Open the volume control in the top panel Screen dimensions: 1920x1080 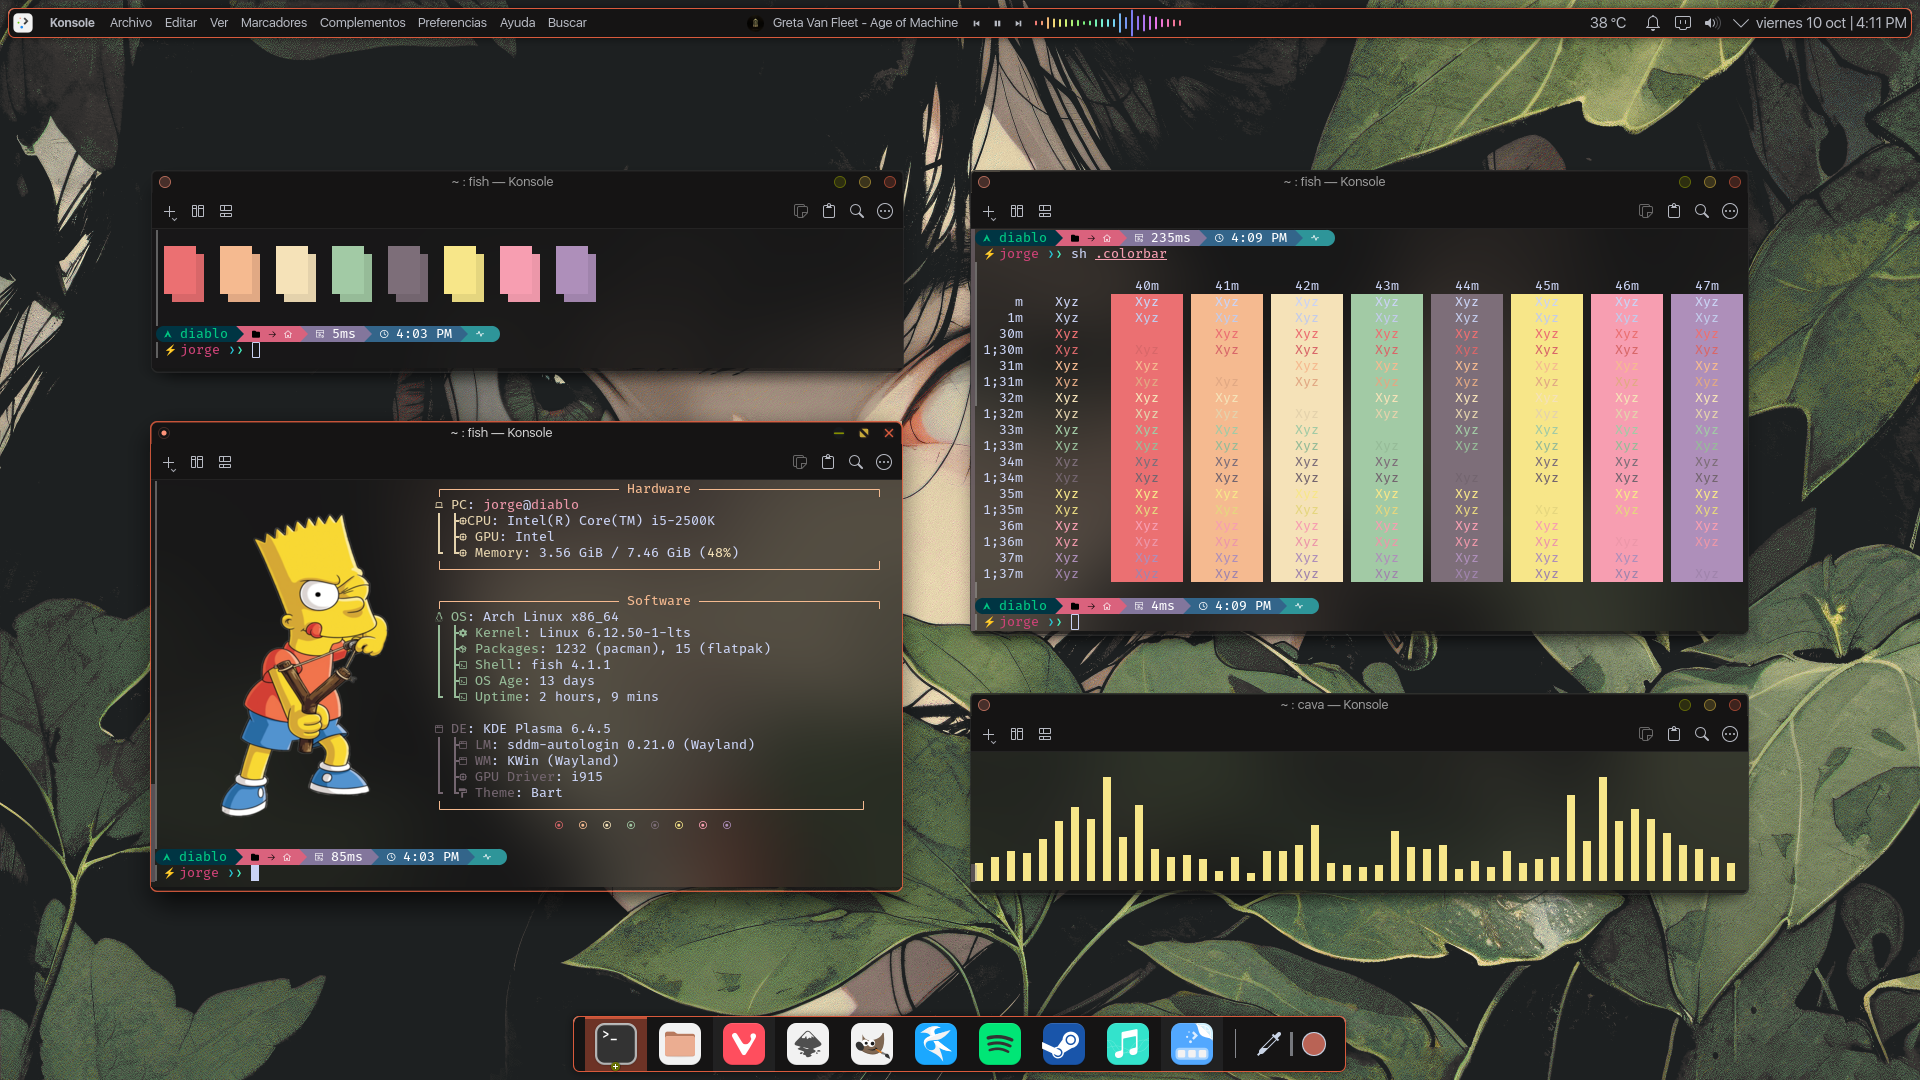1712,23
